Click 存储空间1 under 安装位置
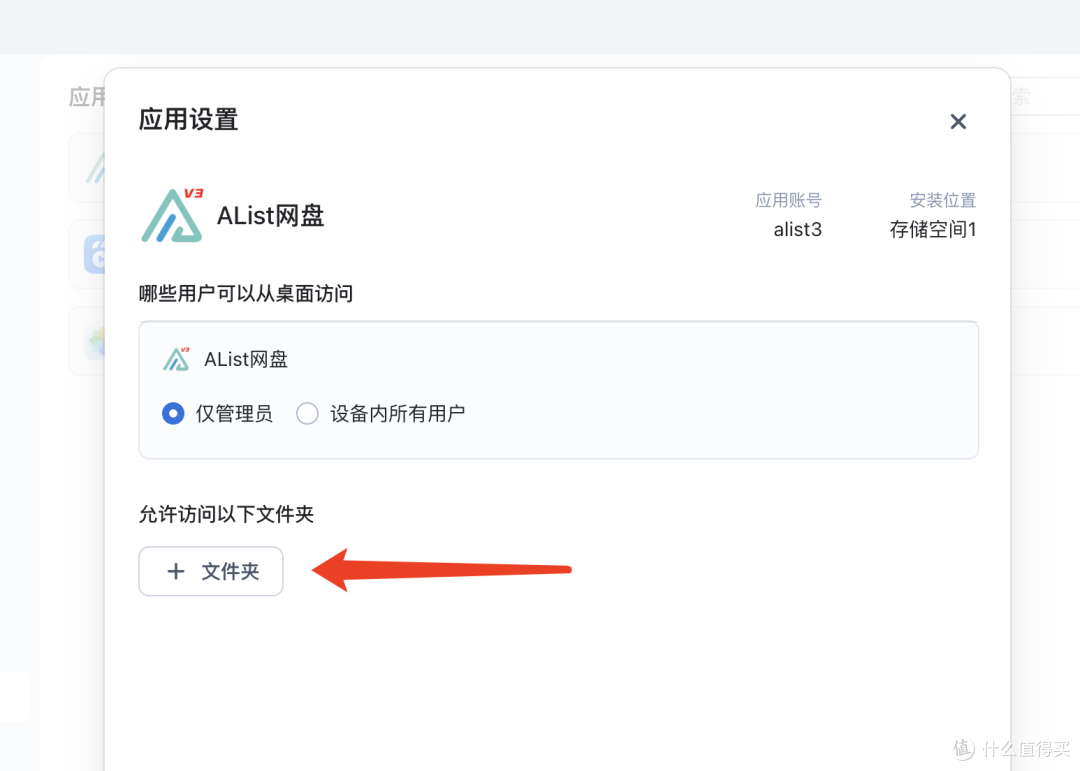 [933, 229]
